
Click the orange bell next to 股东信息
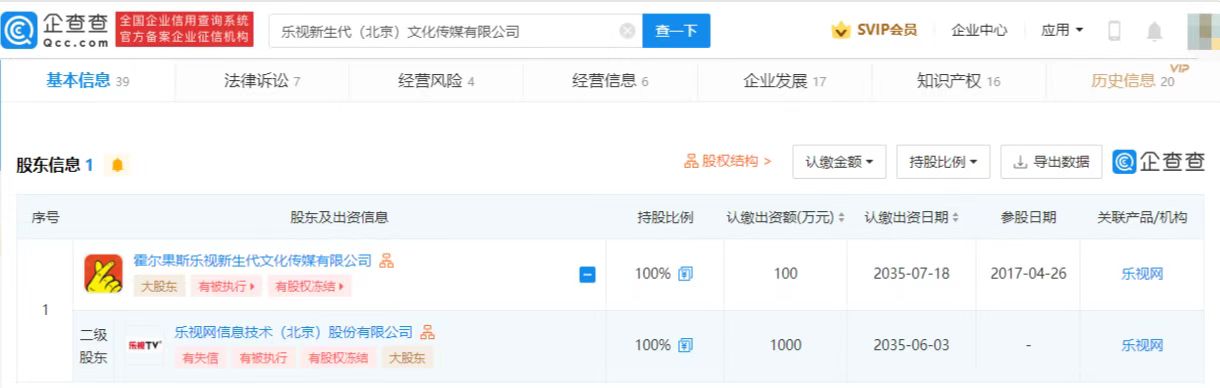tap(118, 165)
